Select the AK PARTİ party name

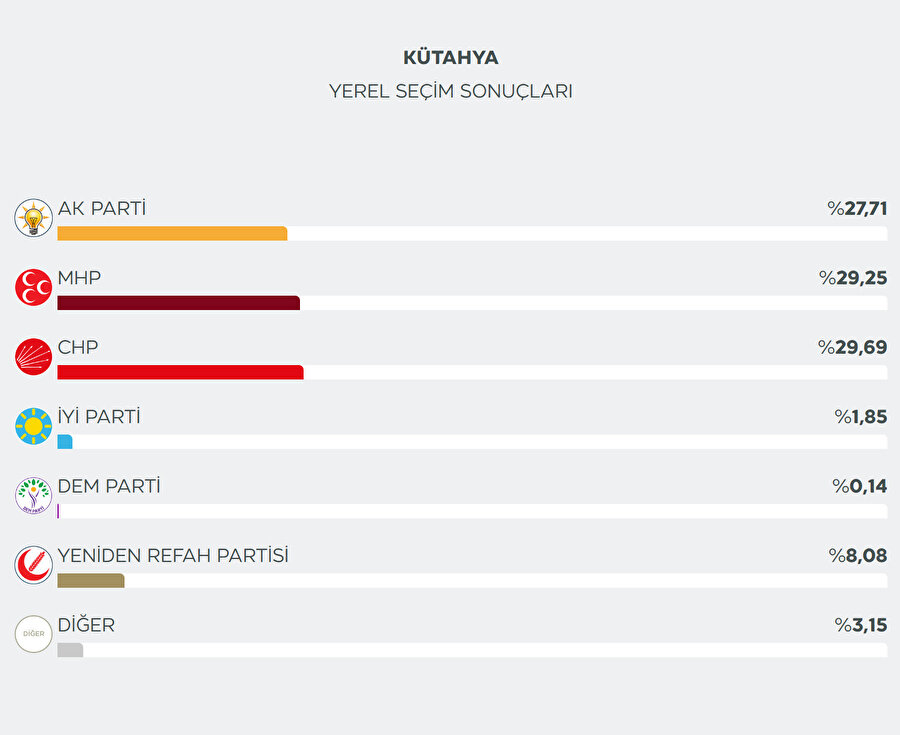tap(102, 208)
